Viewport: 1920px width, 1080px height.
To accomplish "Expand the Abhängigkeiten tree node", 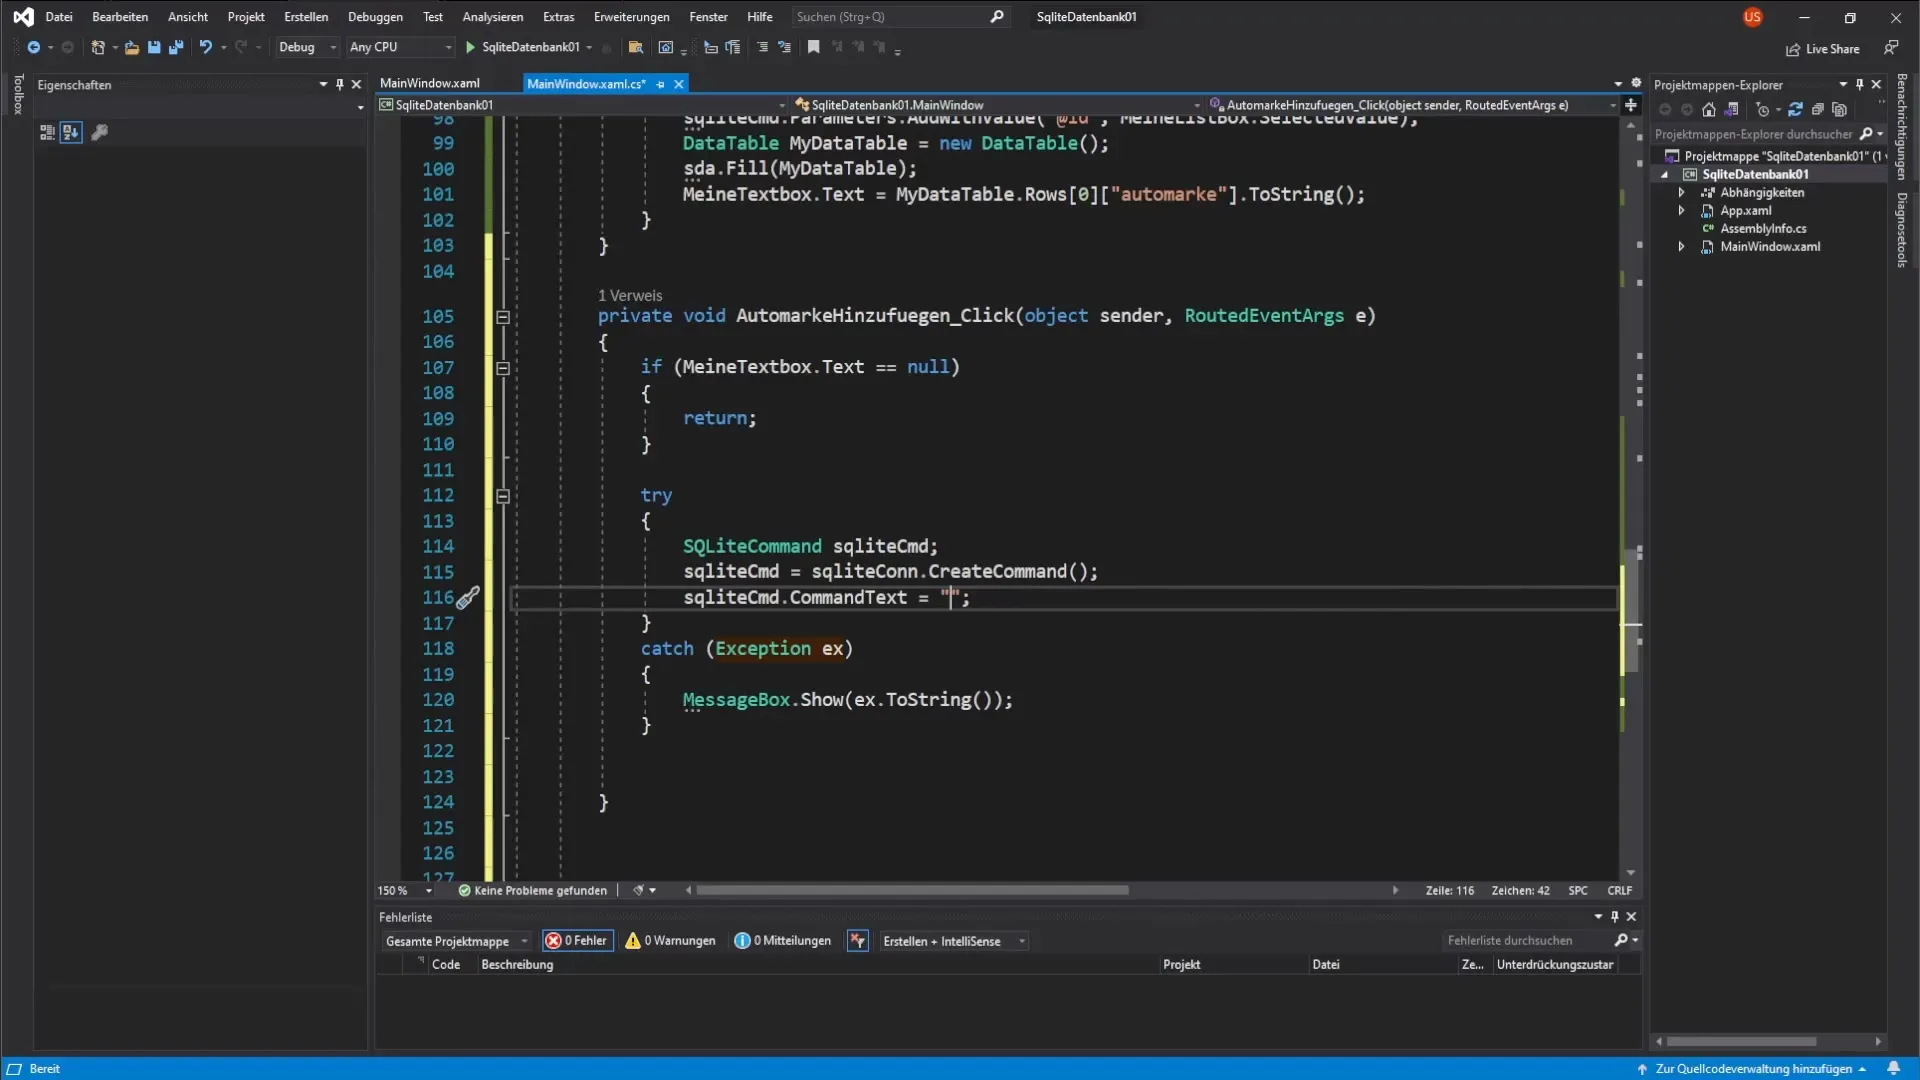I will pyautogui.click(x=1681, y=193).
